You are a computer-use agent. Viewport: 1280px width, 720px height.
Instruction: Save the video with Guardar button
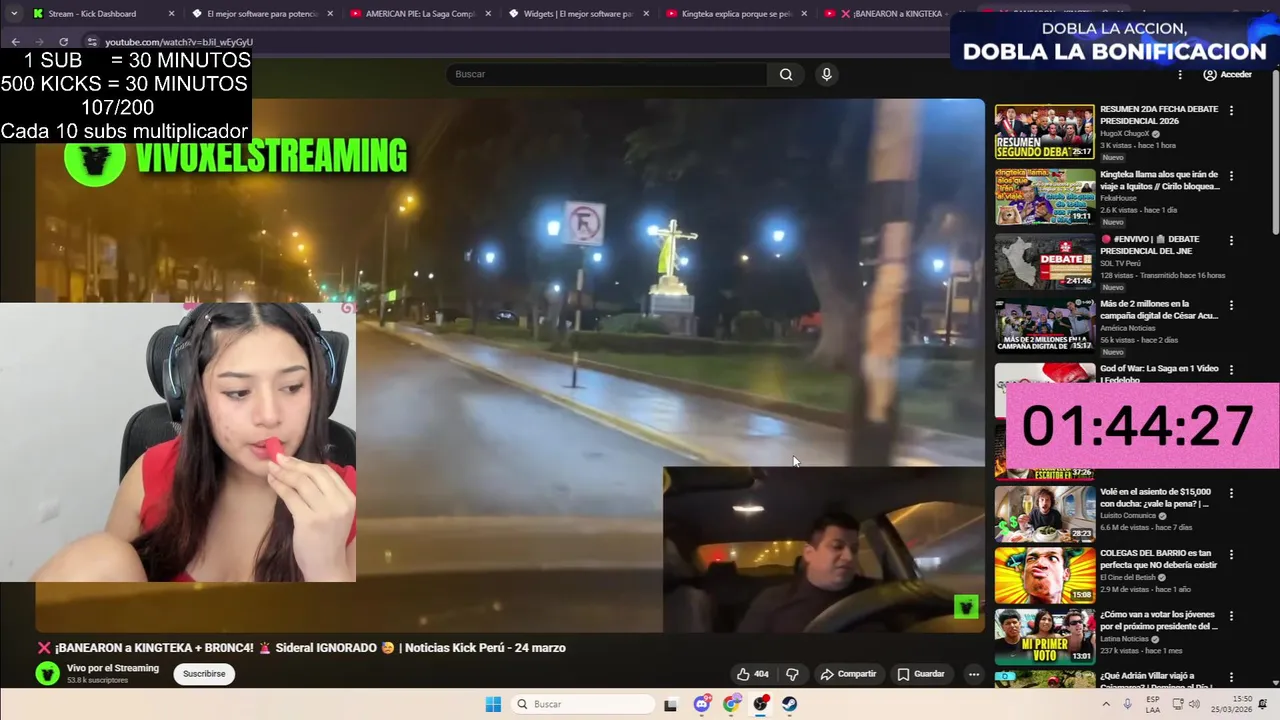(x=921, y=674)
